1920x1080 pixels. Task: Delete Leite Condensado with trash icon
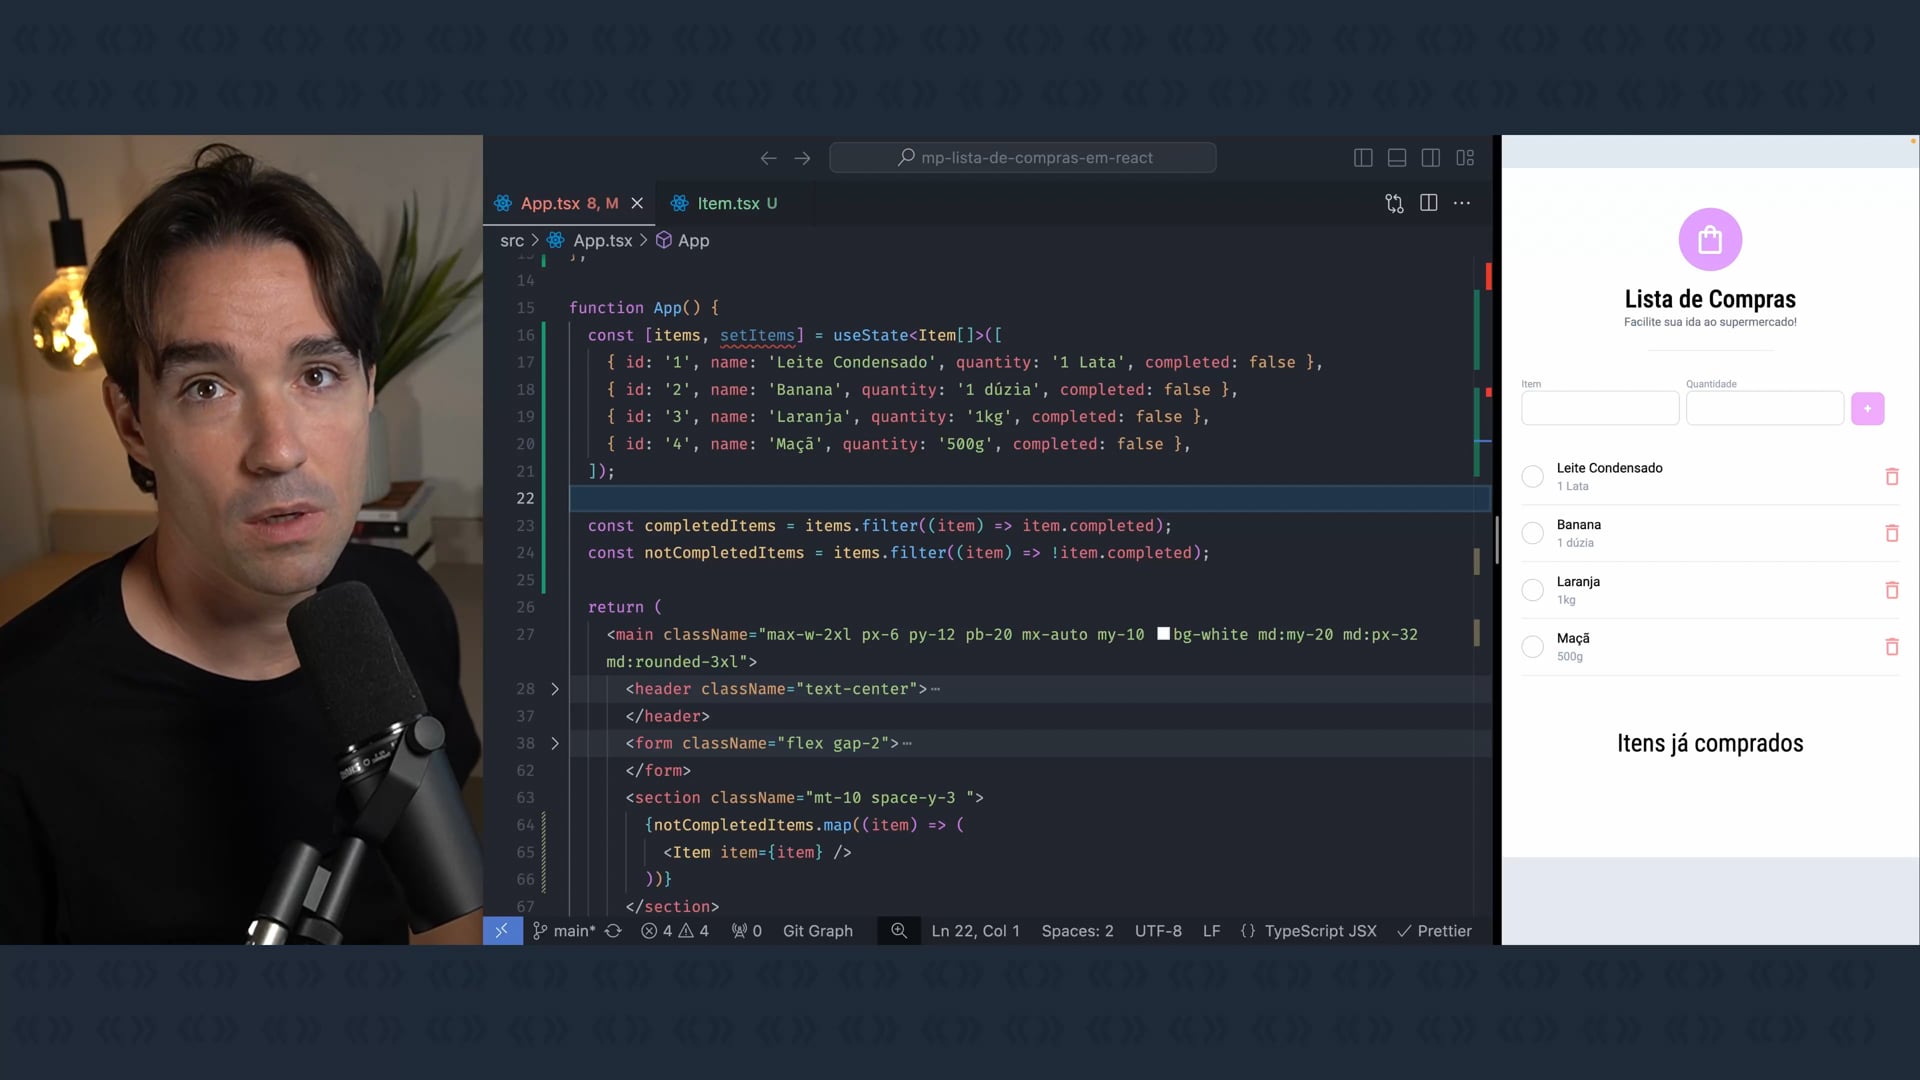click(1891, 477)
